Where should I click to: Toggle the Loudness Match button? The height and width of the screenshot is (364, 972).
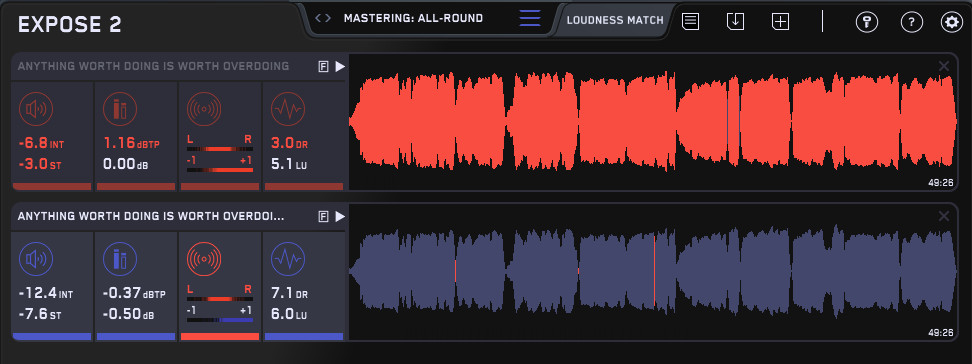[615, 20]
